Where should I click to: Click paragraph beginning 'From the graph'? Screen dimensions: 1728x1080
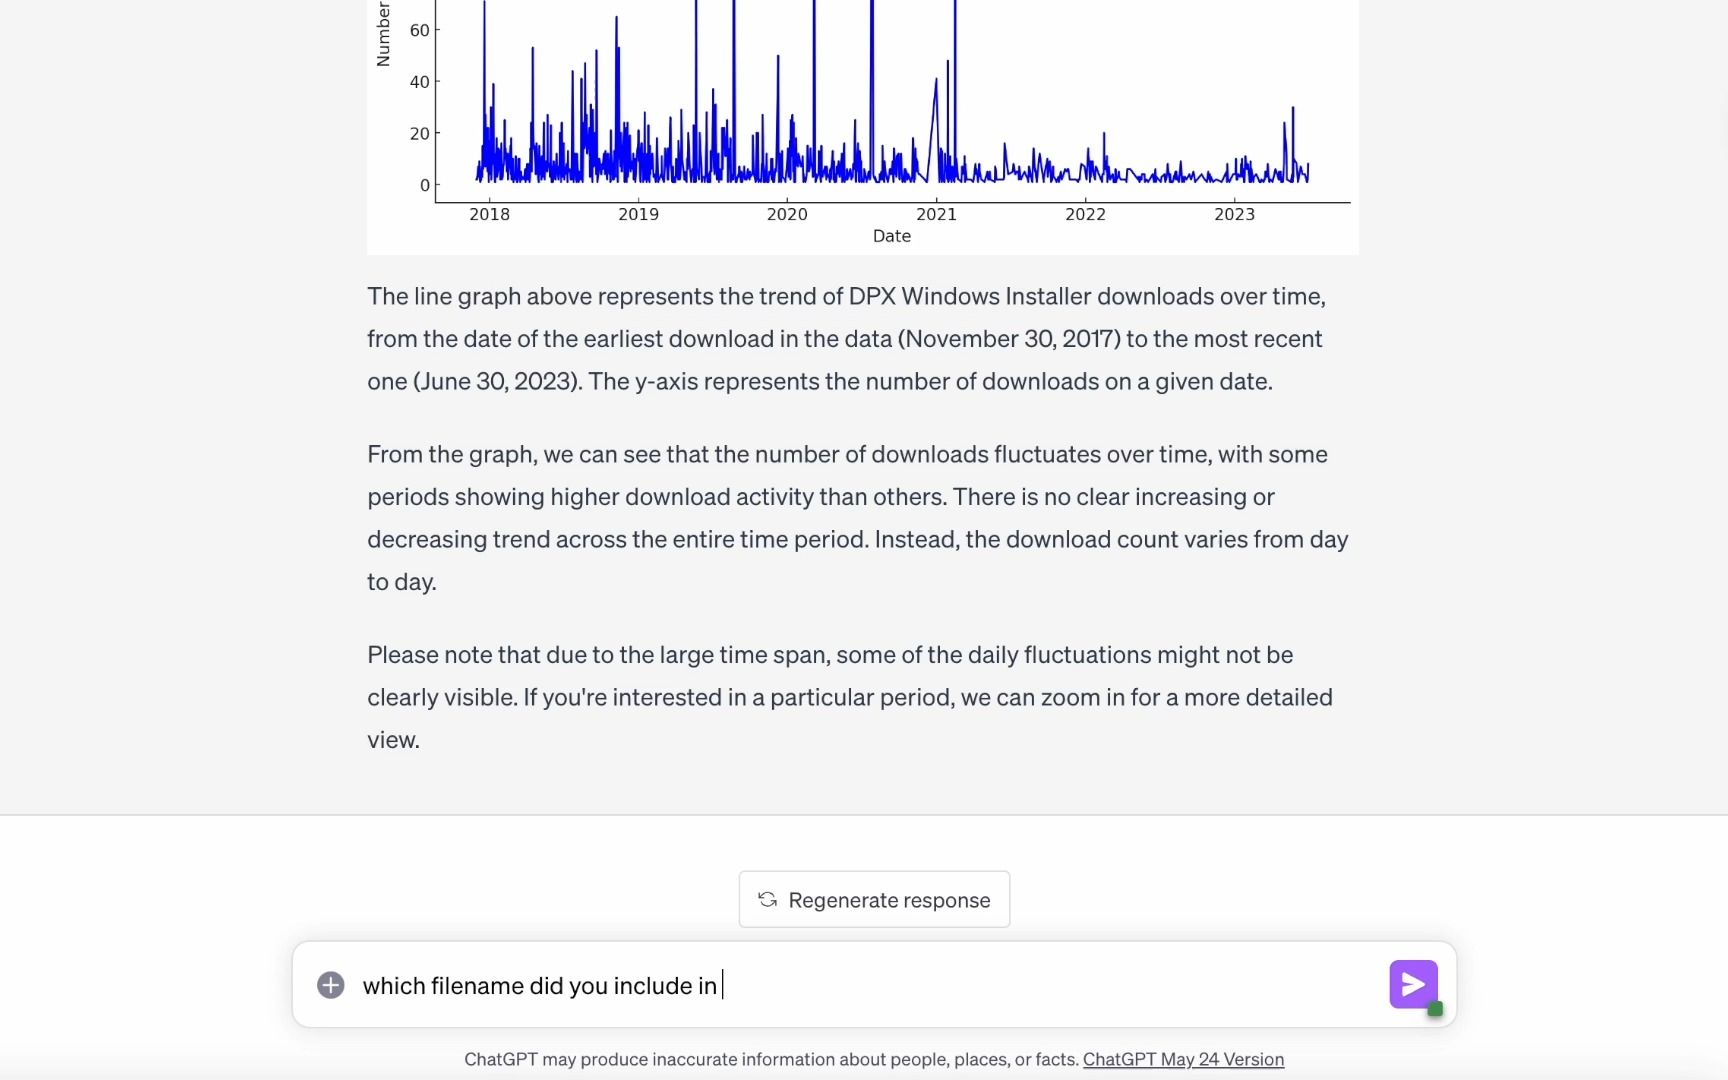[x=858, y=518]
